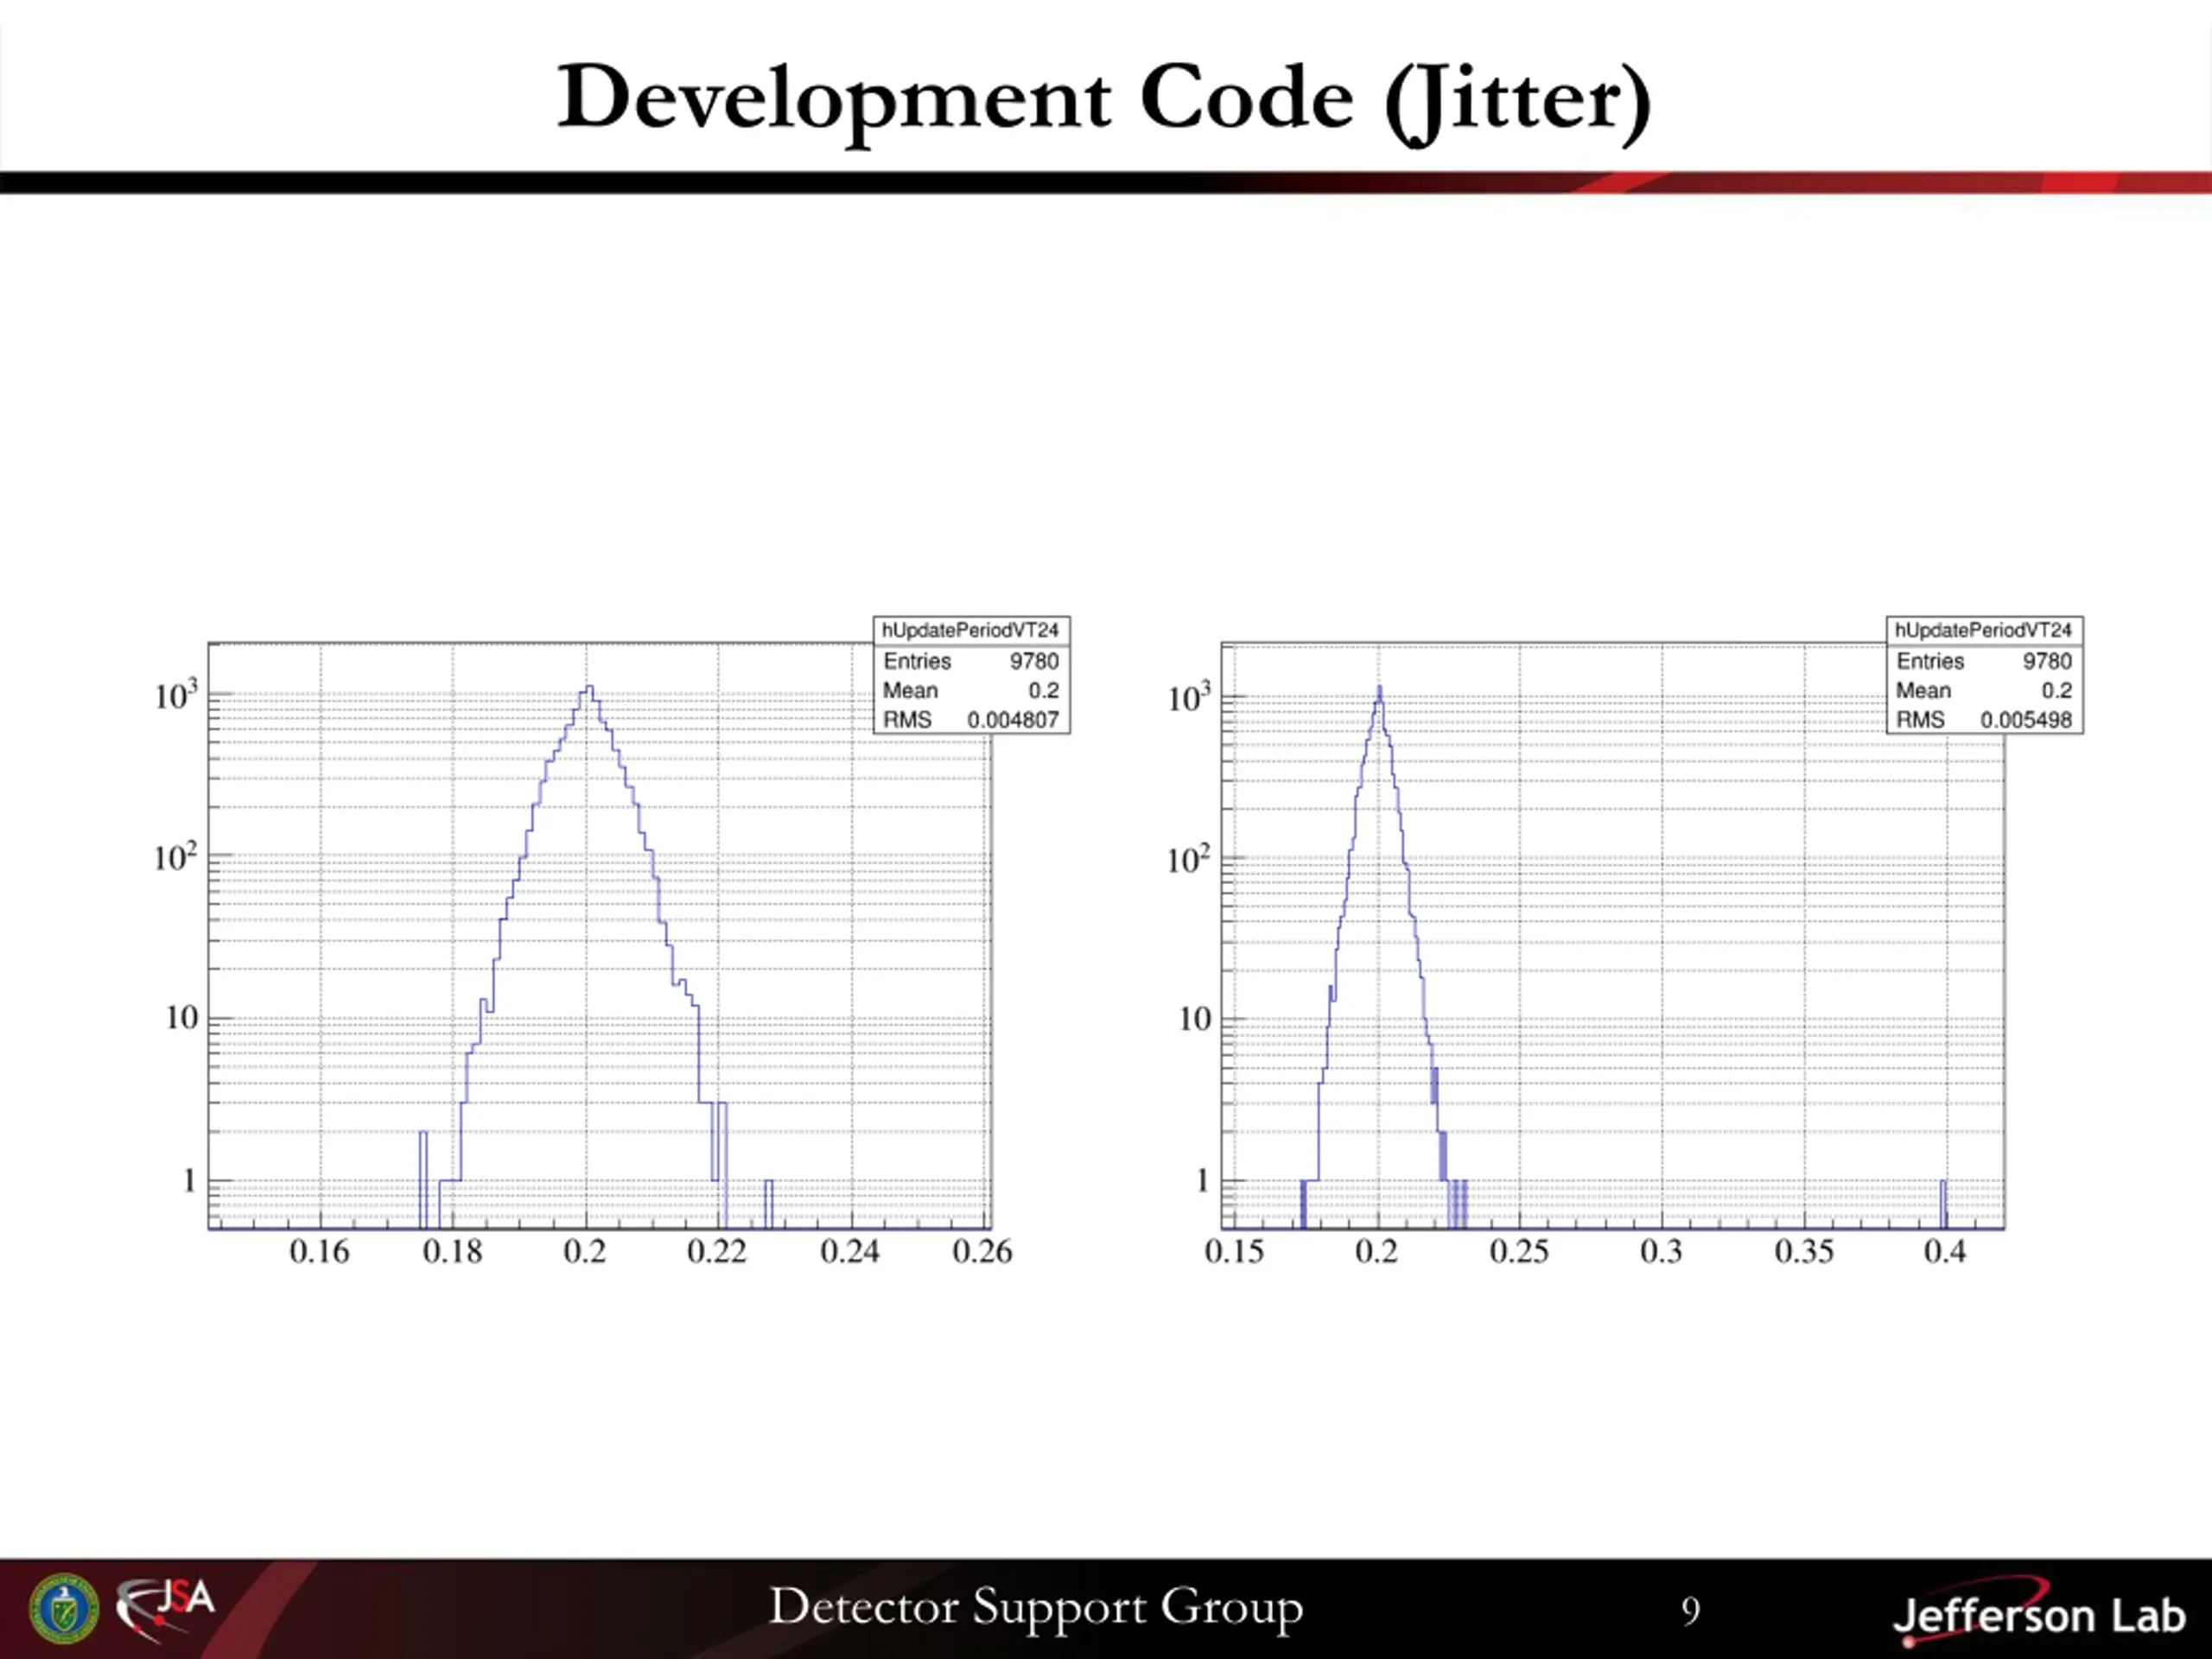2212x1659 pixels.
Task: Click the right histogram plot
Action: tap(1612, 935)
